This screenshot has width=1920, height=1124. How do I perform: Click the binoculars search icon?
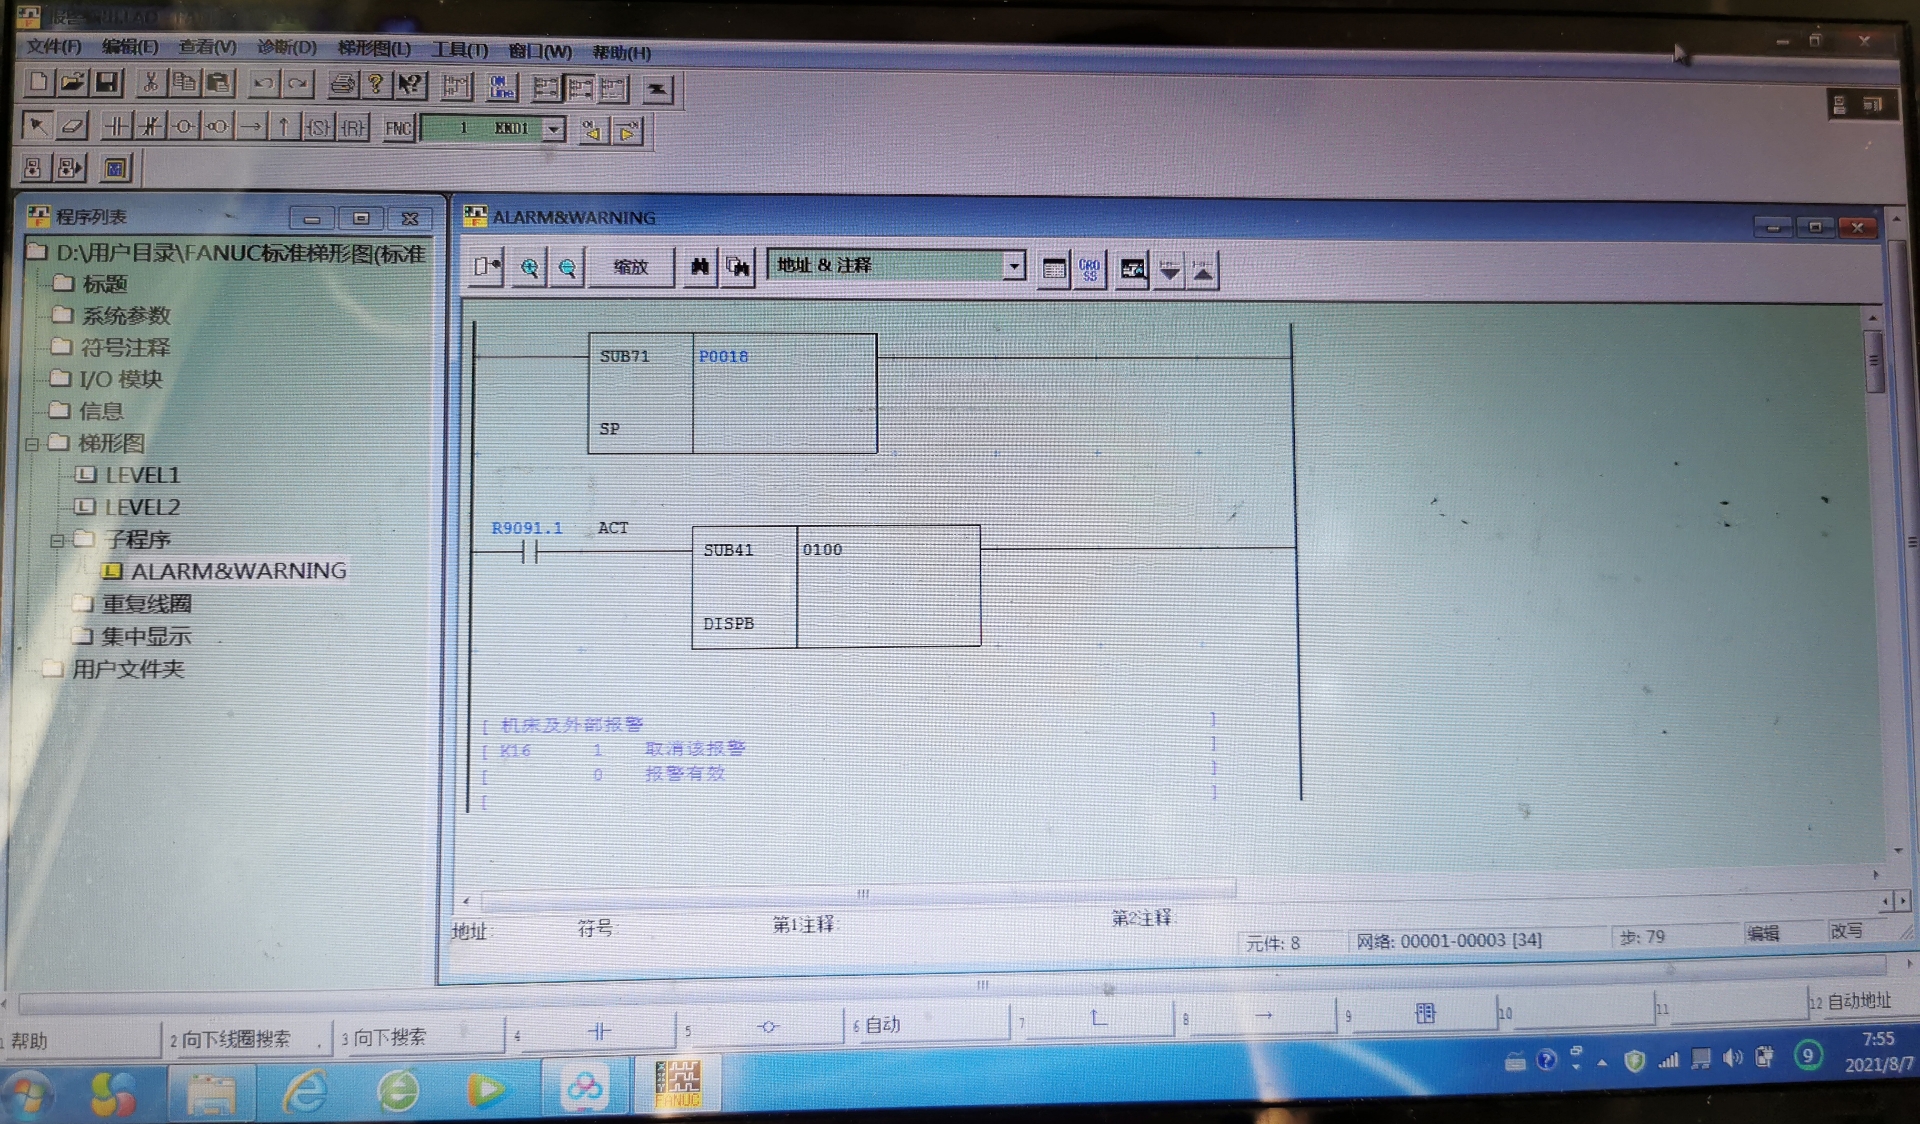pyautogui.click(x=699, y=267)
